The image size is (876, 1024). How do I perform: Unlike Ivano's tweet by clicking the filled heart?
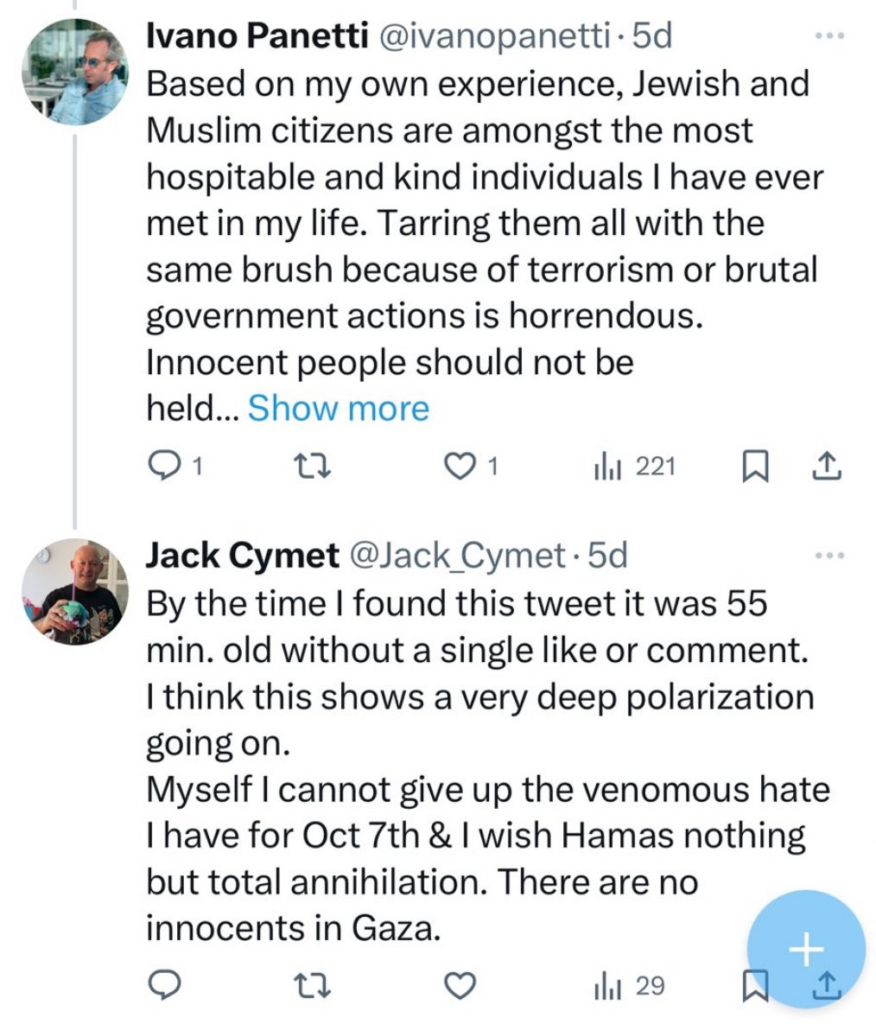[x=459, y=465]
